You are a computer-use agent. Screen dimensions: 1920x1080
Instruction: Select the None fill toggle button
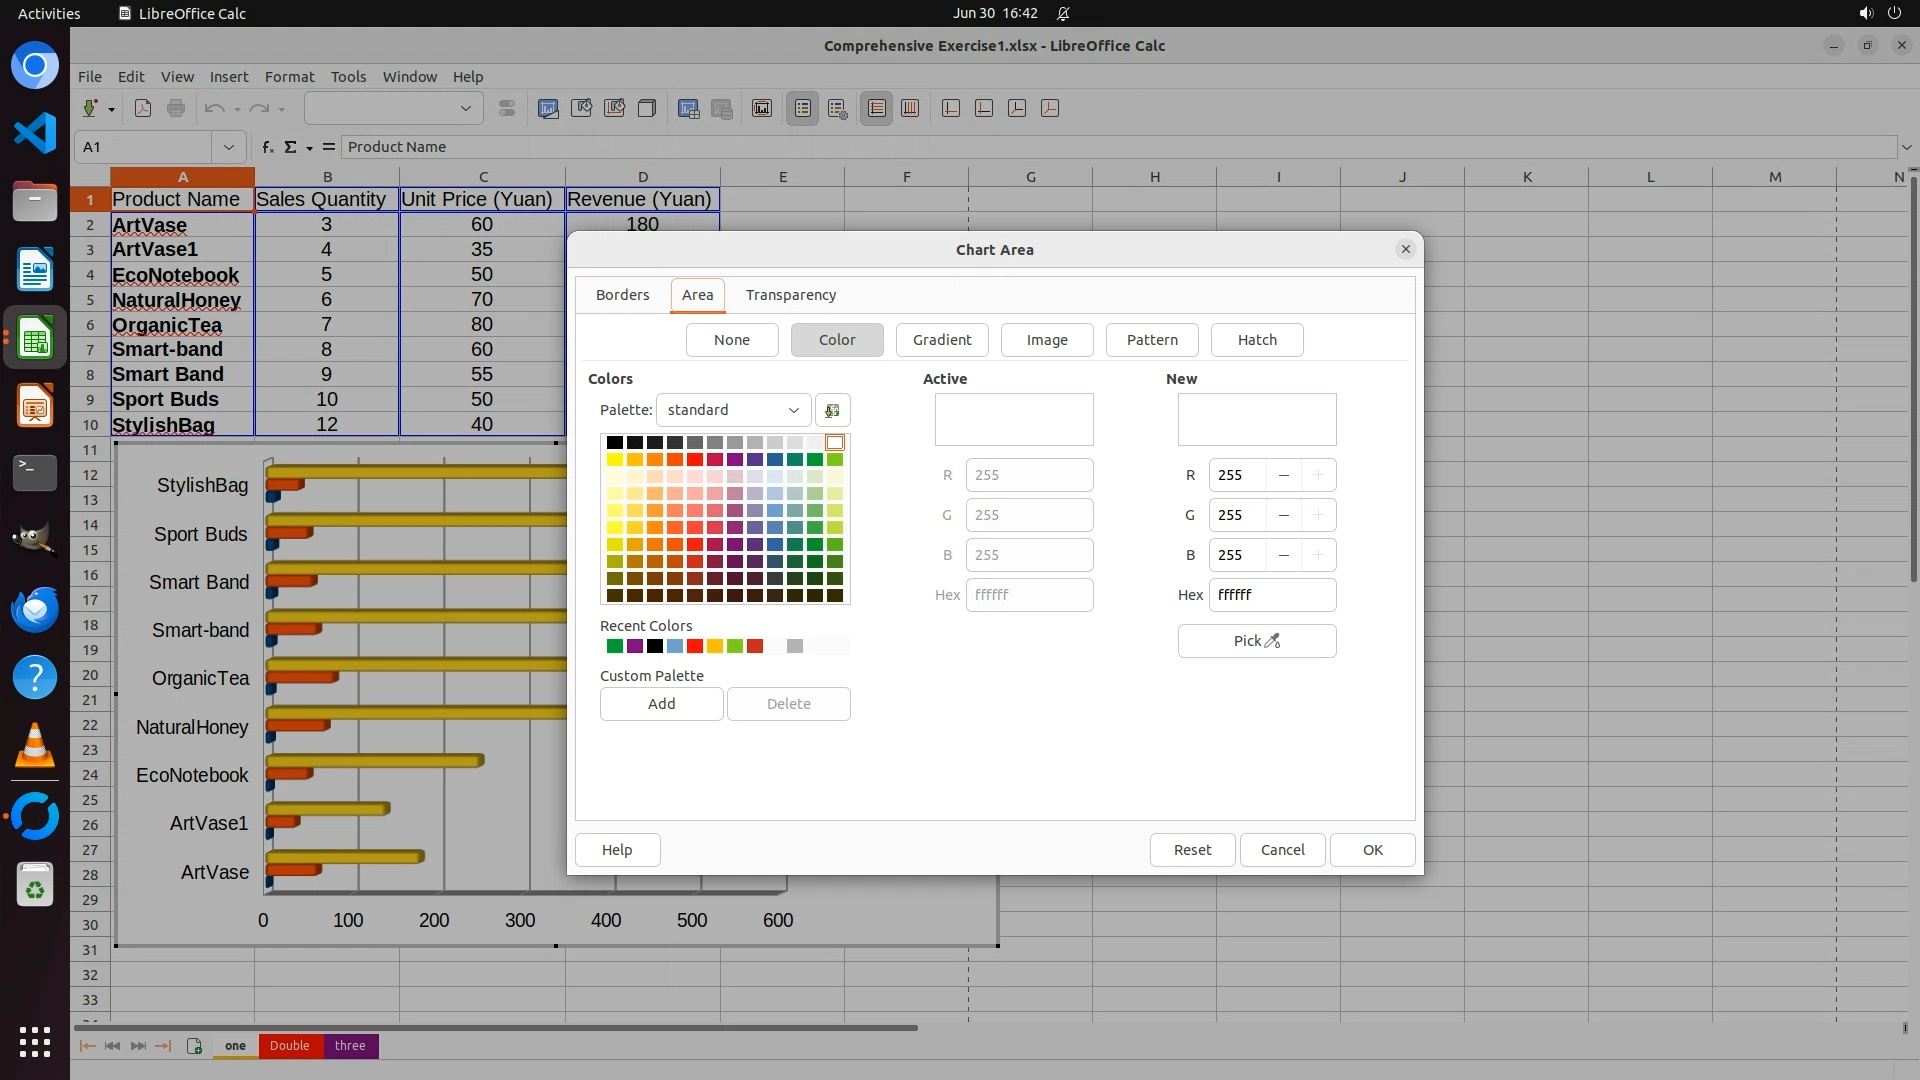click(731, 340)
